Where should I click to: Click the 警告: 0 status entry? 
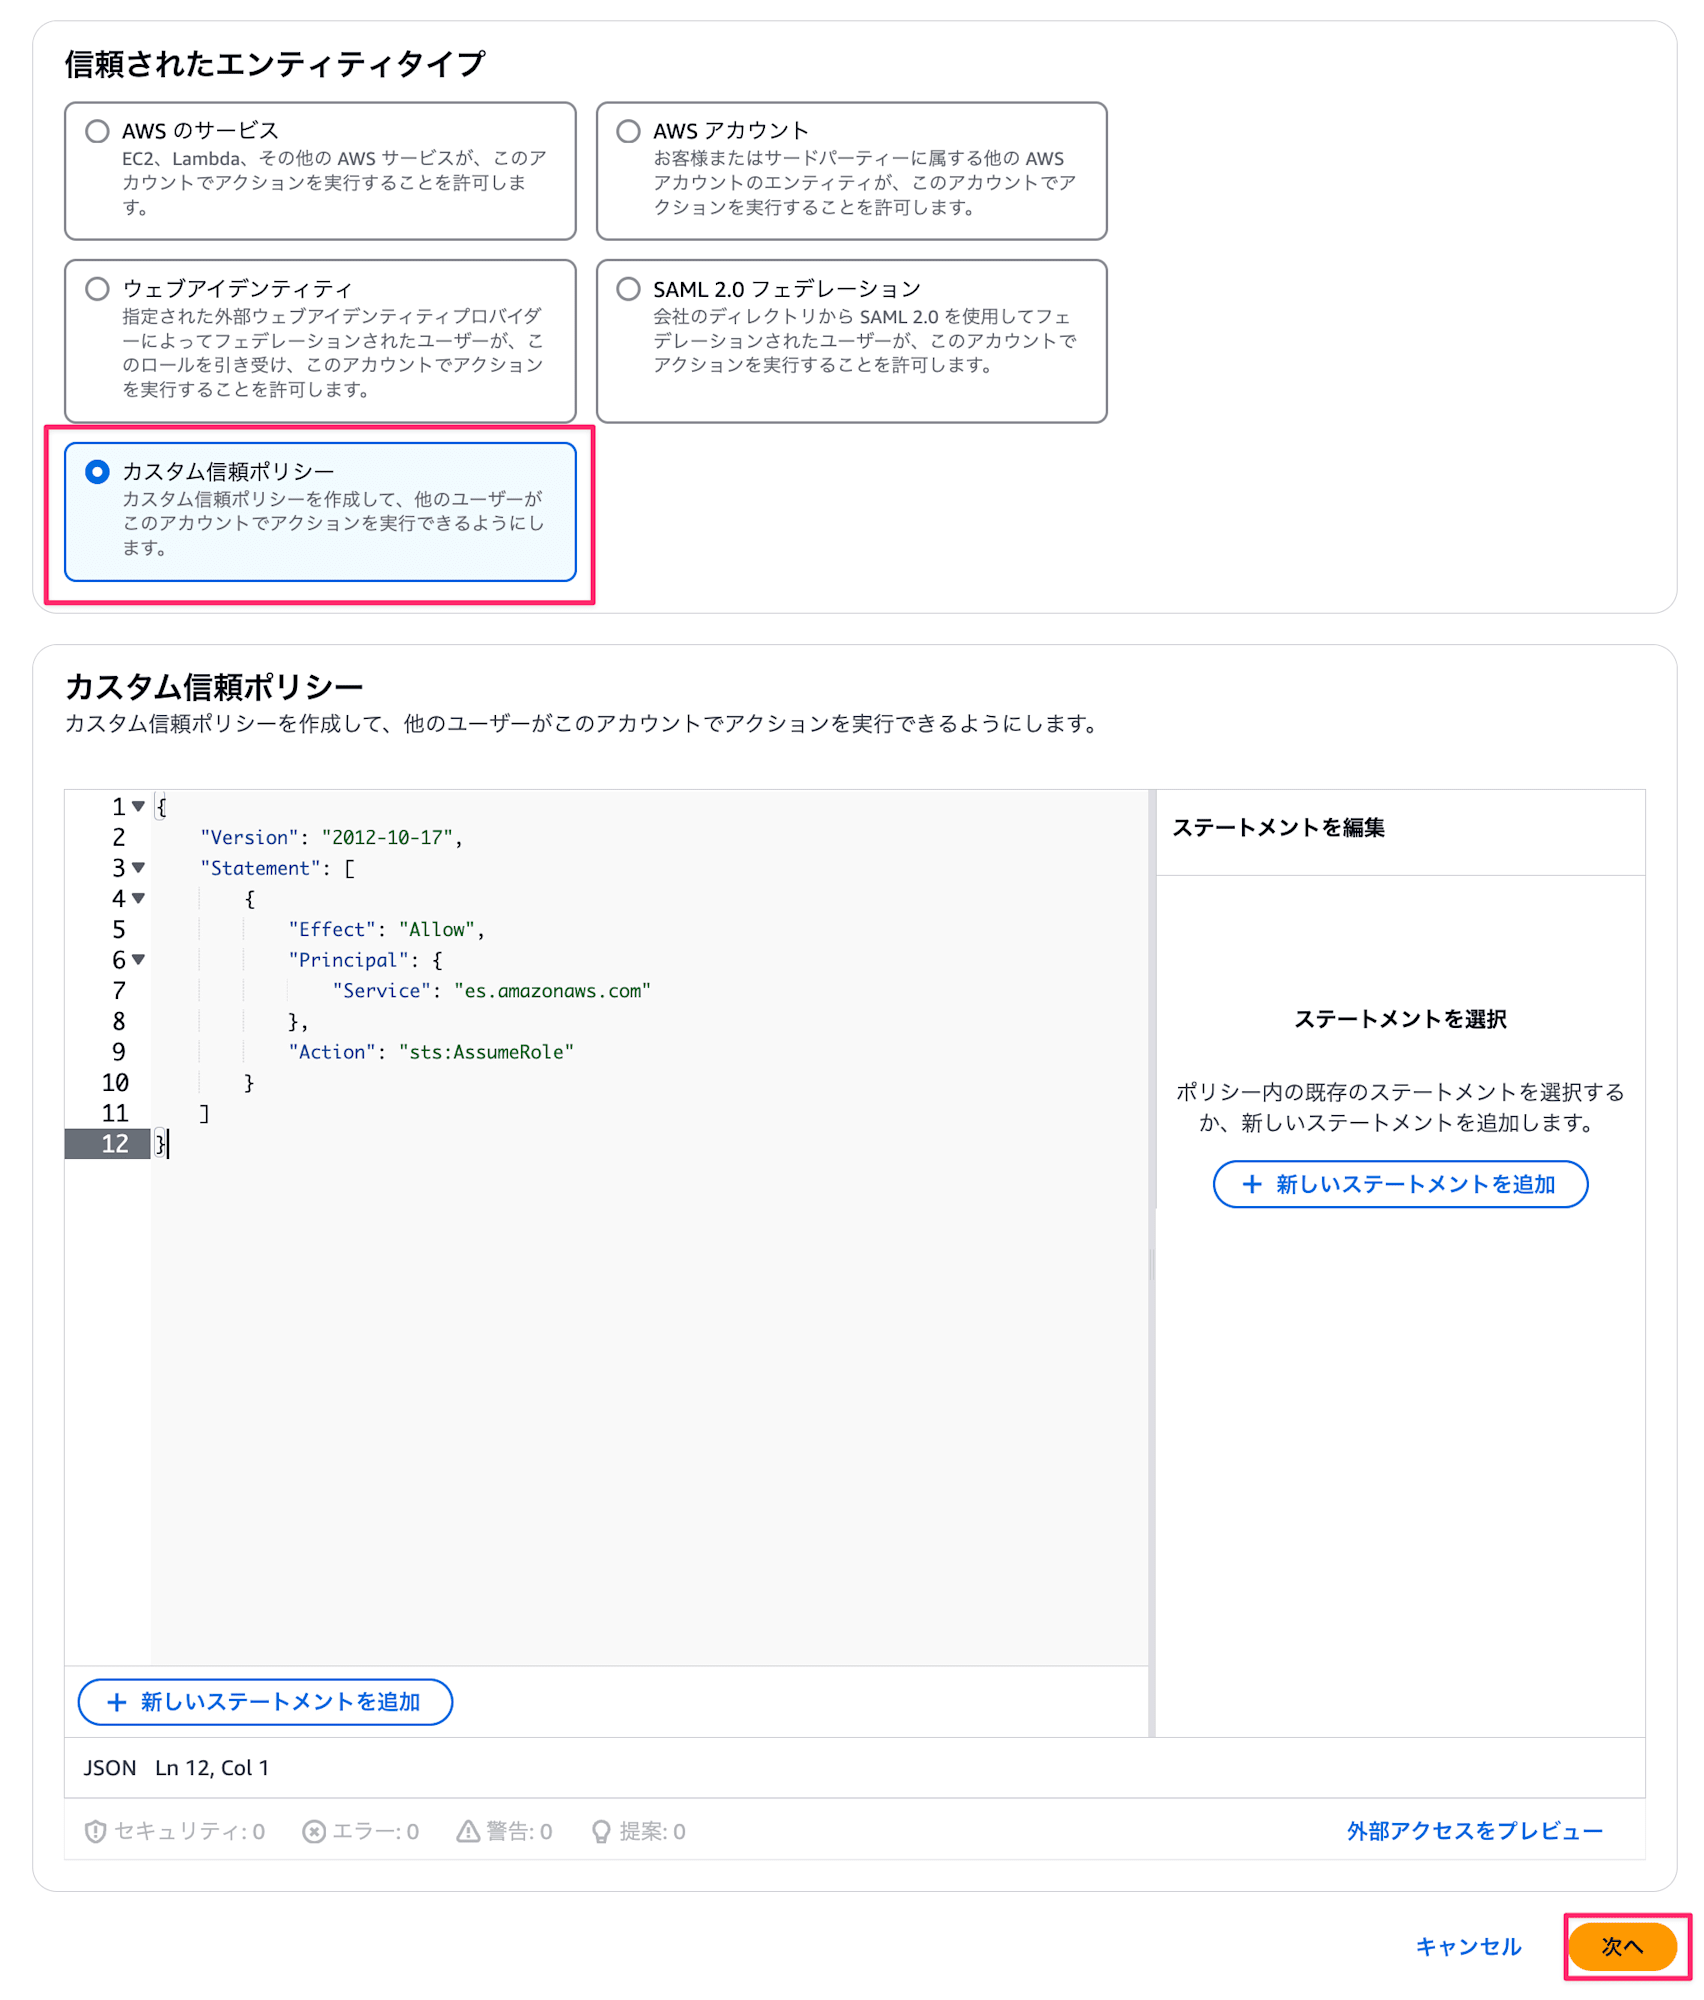(x=505, y=1831)
